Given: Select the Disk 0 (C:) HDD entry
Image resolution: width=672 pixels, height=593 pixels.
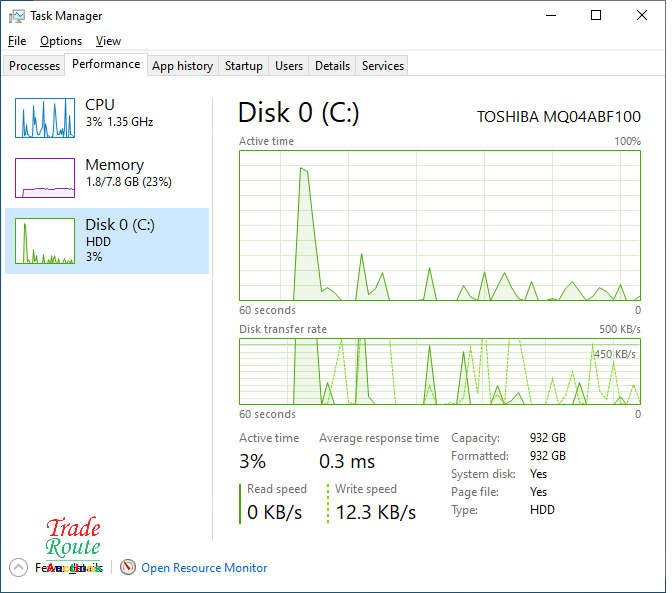Looking at the screenshot, I should coord(107,241).
